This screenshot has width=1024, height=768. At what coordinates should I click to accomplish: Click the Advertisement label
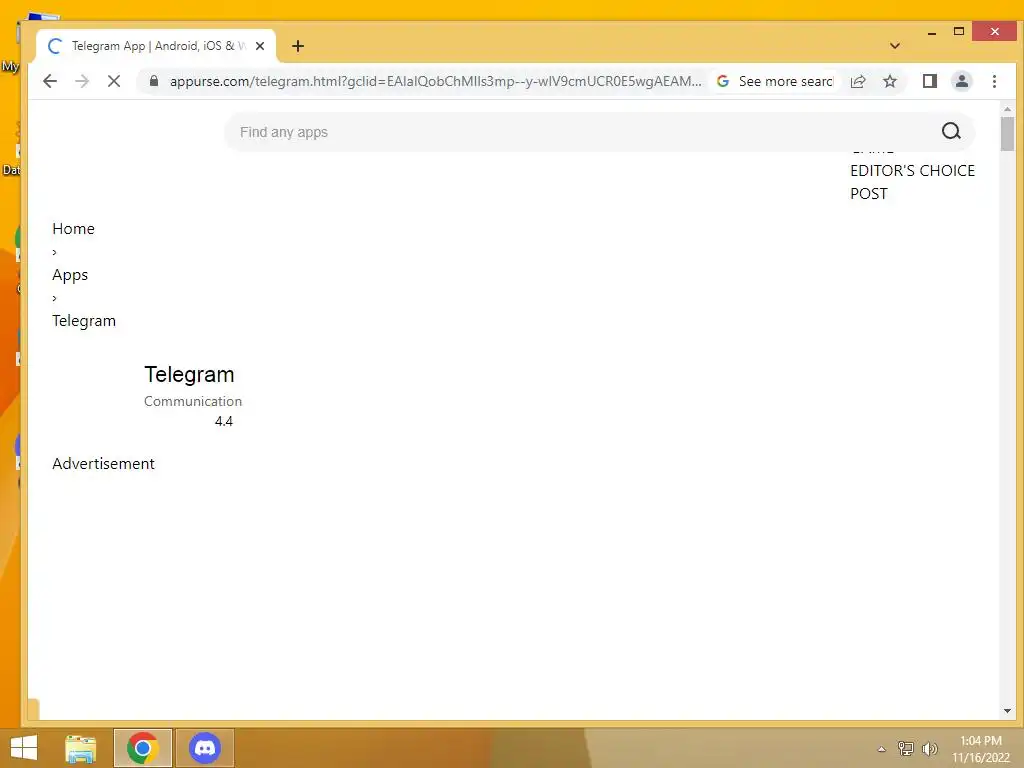(103, 464)
